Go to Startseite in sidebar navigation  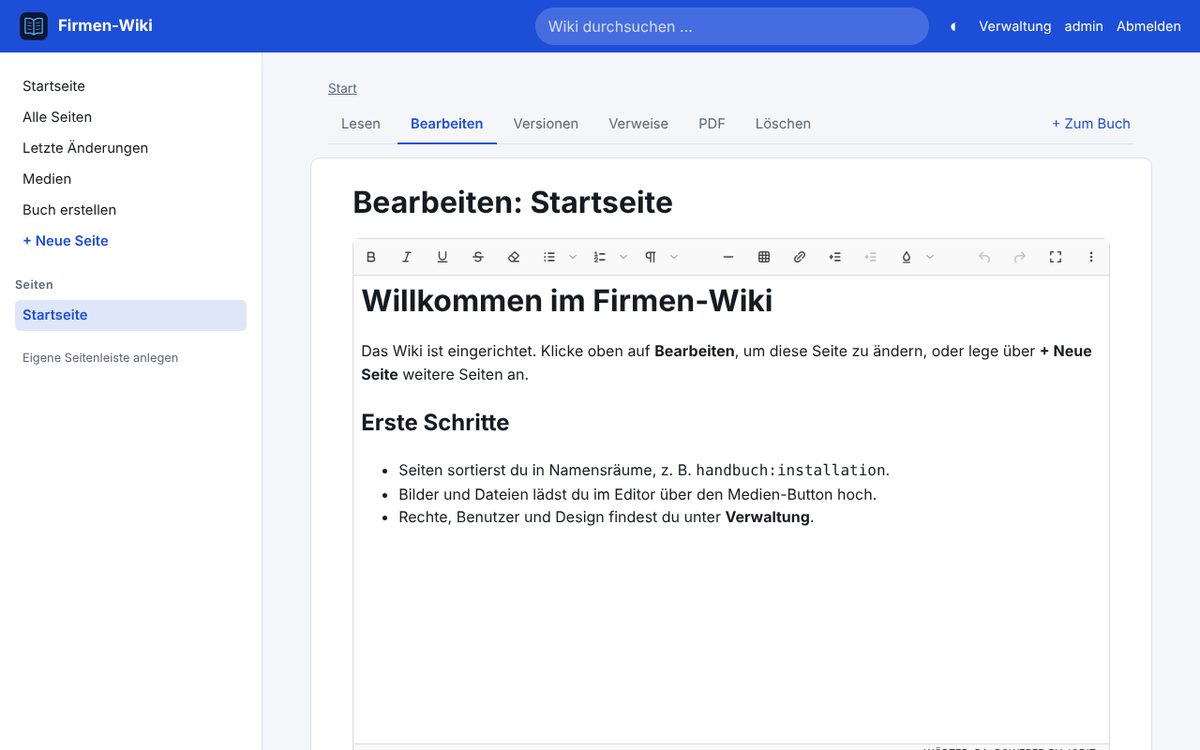(x=54, y=86)
